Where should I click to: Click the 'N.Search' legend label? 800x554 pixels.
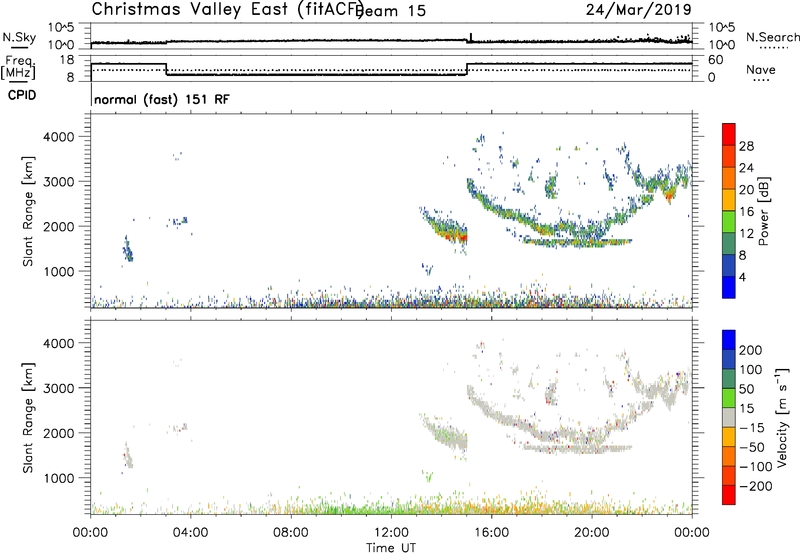[x=773, y=37]
